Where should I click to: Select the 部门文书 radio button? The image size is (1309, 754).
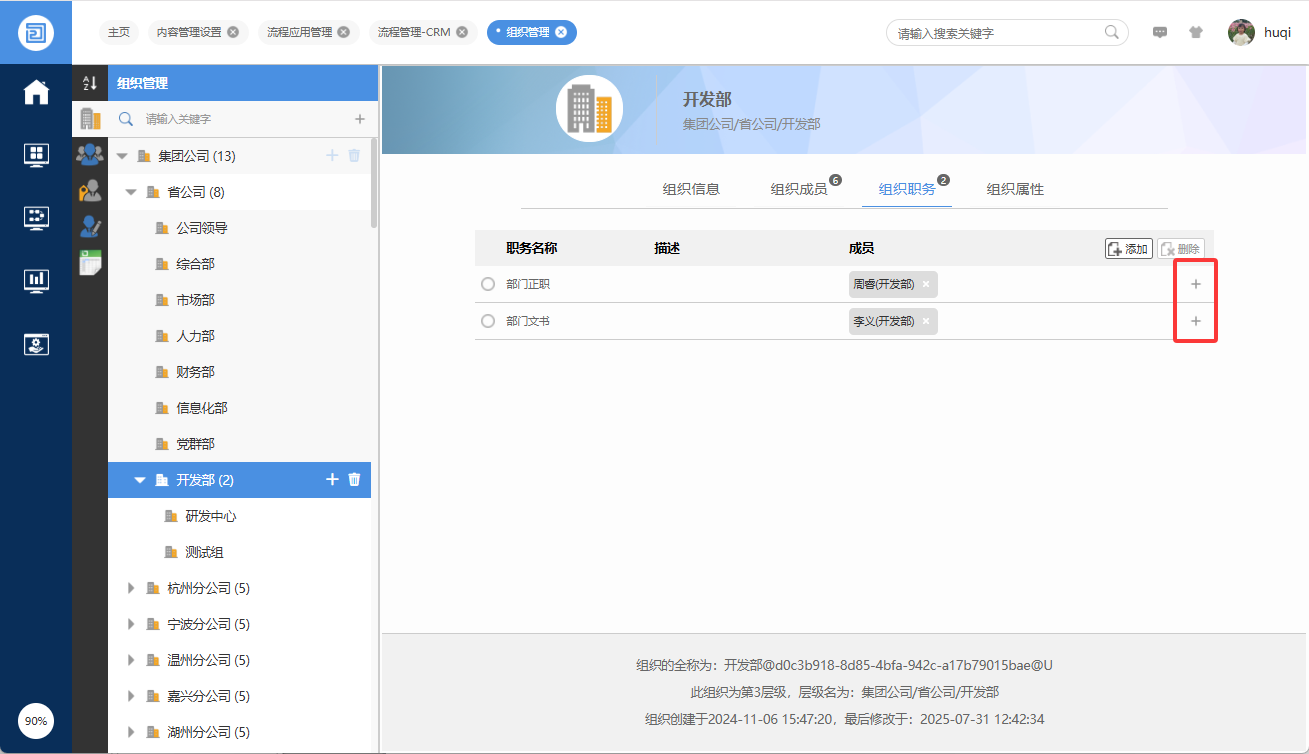coord(488,321)
